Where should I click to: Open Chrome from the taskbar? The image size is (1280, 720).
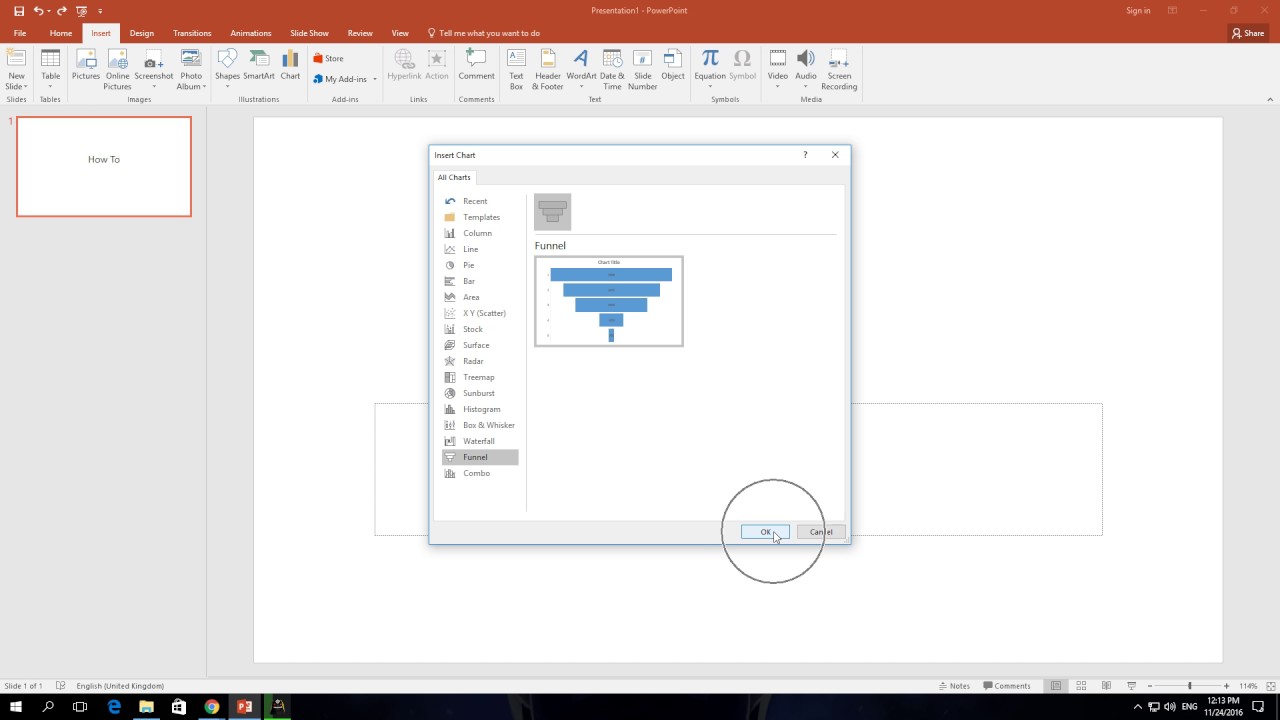211,707
